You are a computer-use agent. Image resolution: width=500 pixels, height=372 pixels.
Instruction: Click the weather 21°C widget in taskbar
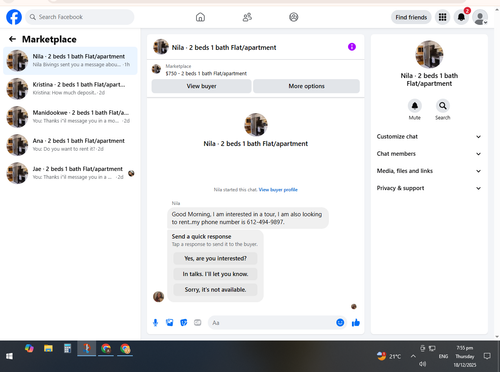[389, 356]
